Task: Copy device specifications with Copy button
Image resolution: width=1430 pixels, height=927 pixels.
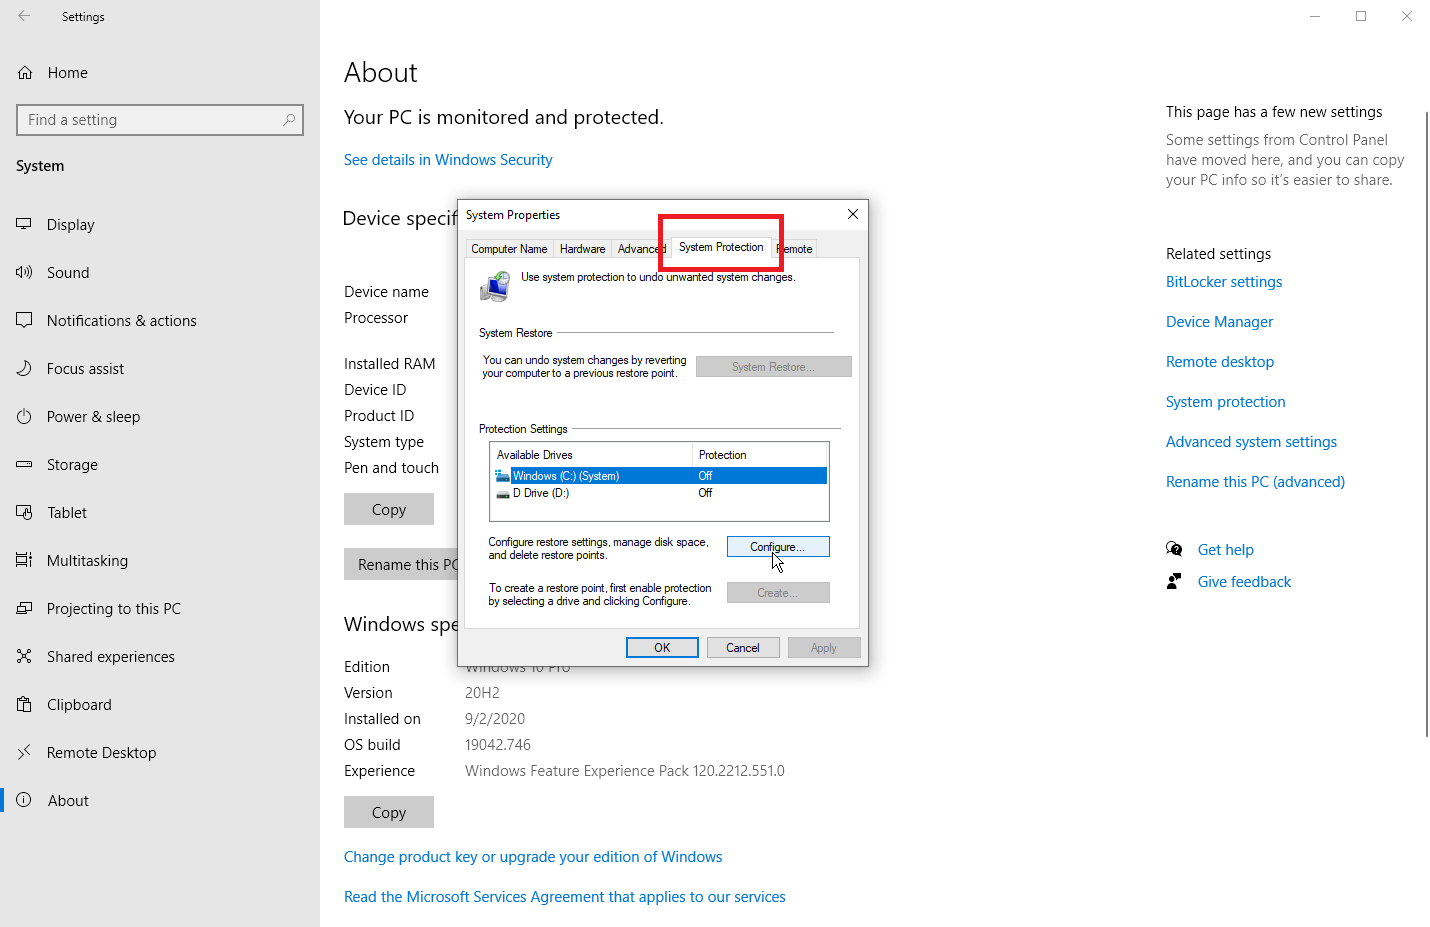Action: 389,509
